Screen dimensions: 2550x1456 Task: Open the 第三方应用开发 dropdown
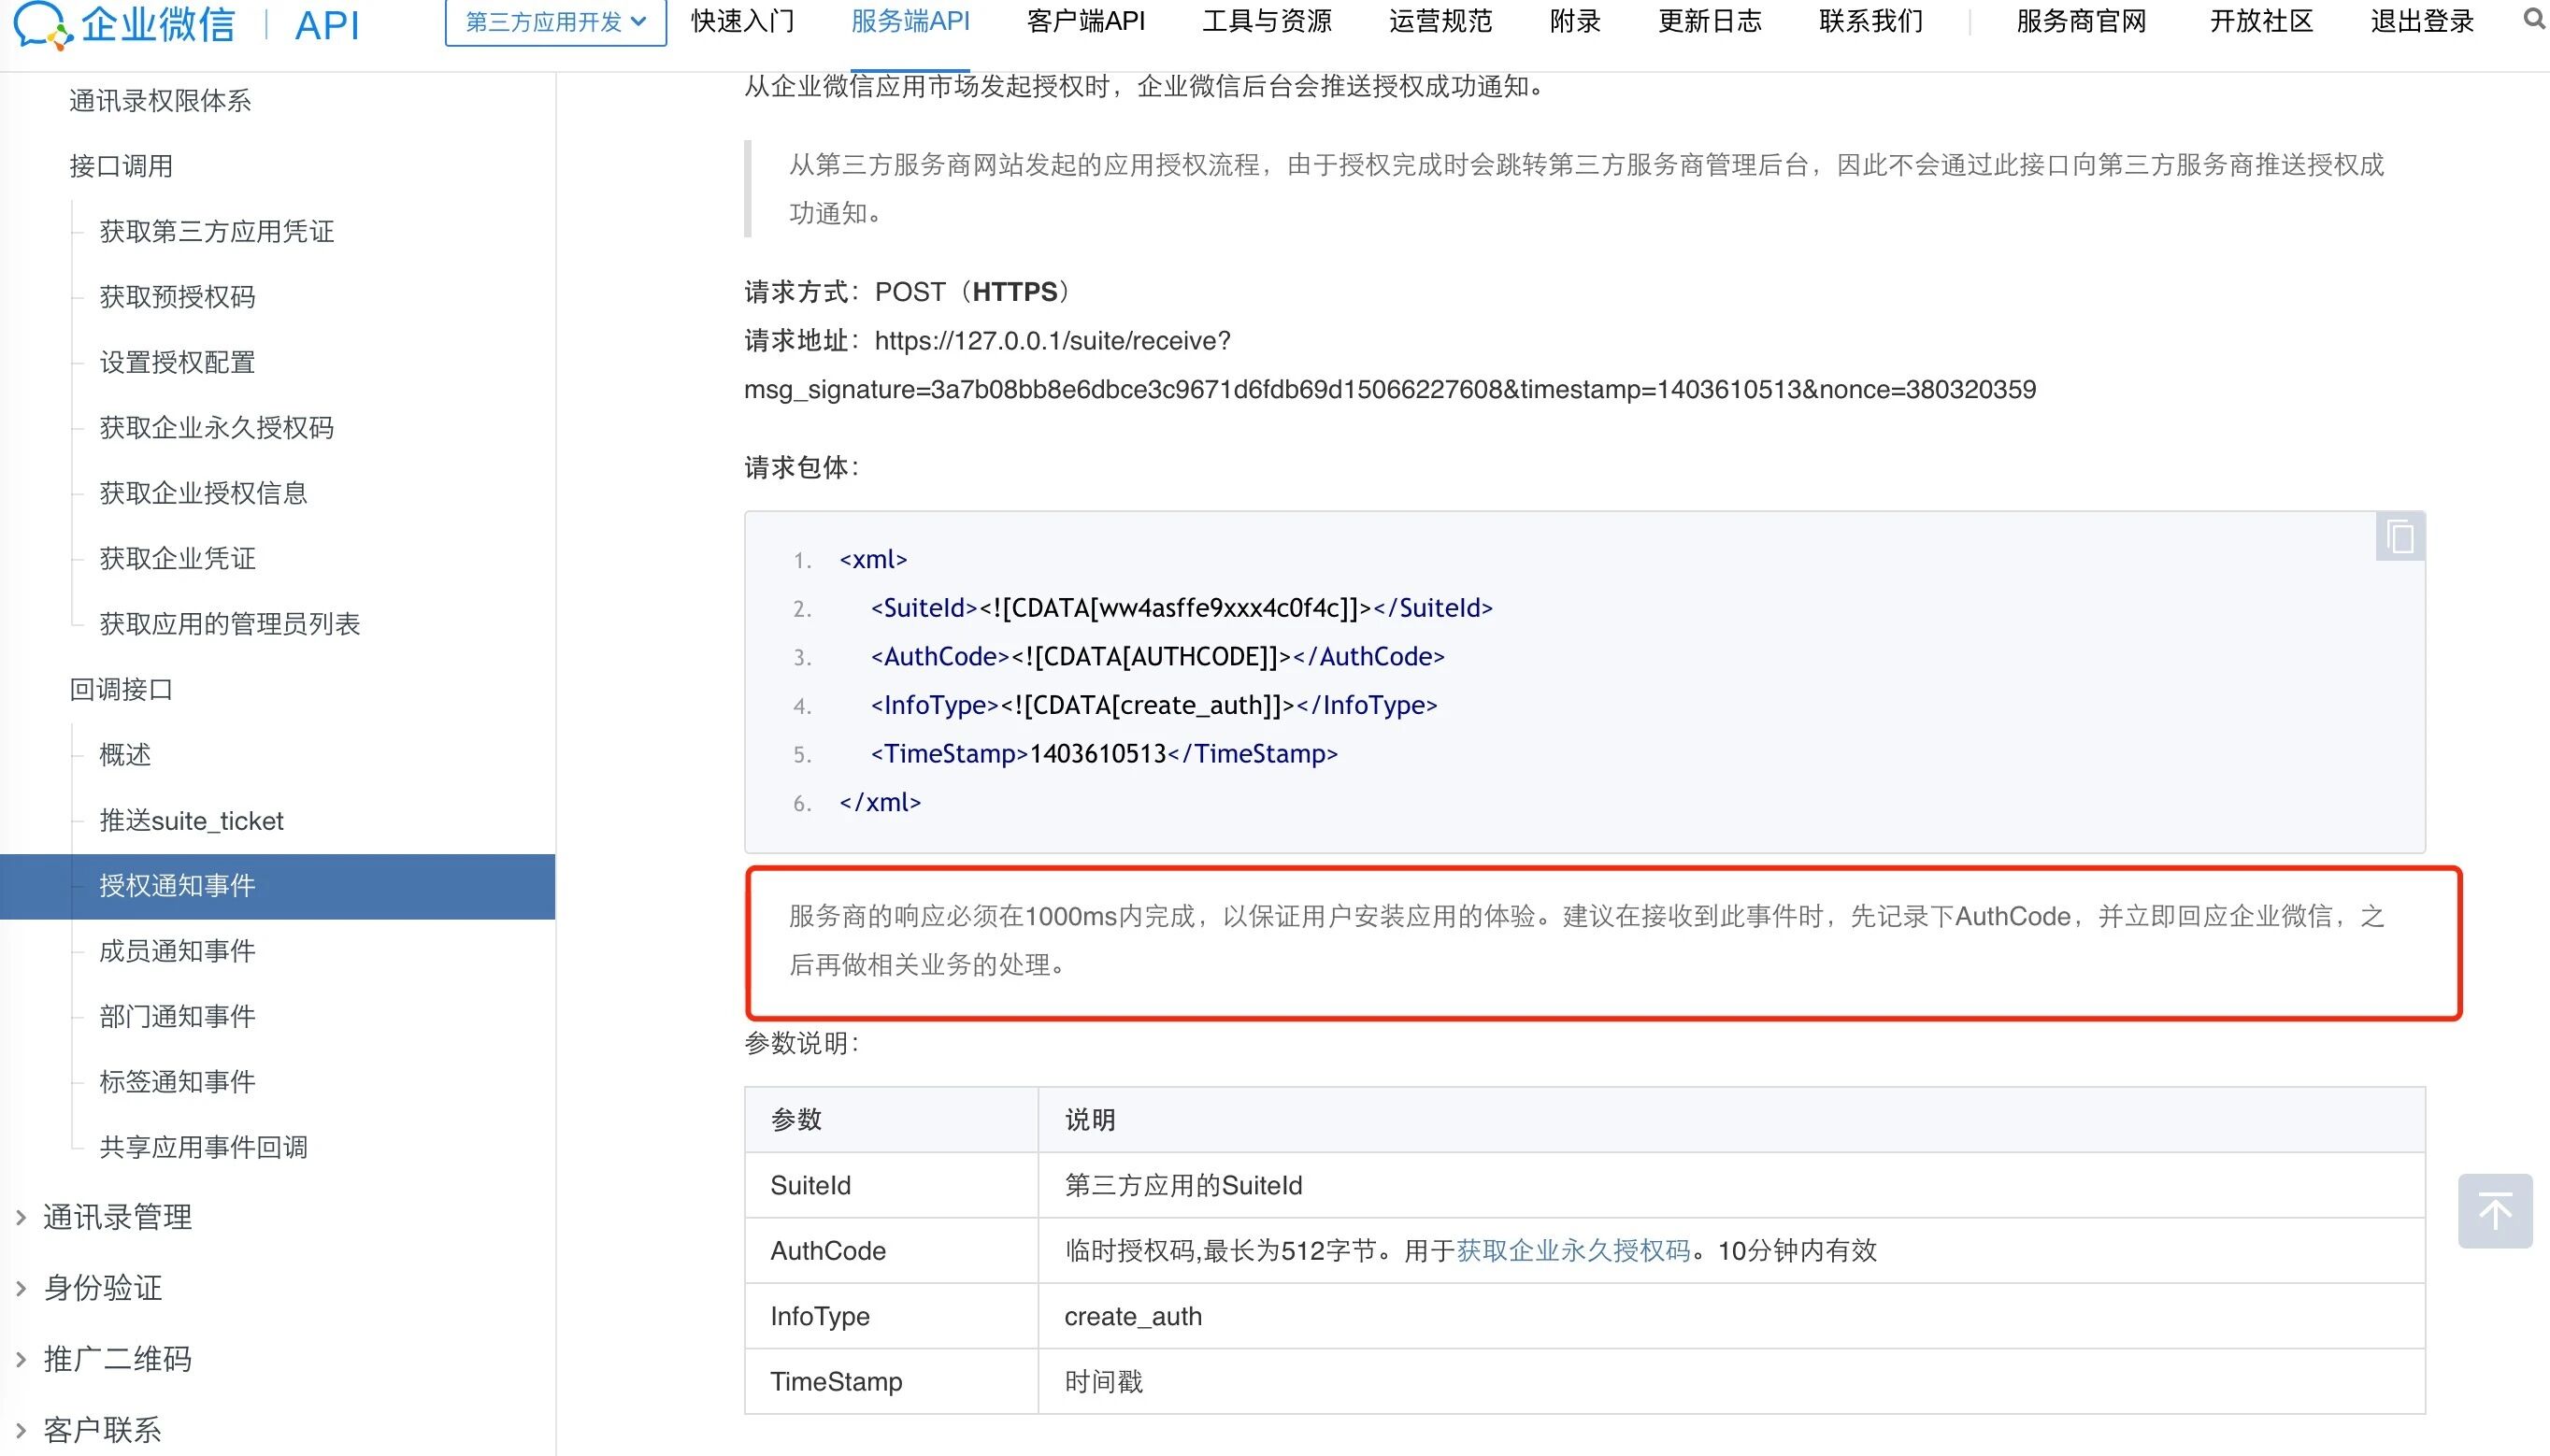[555, 22]
